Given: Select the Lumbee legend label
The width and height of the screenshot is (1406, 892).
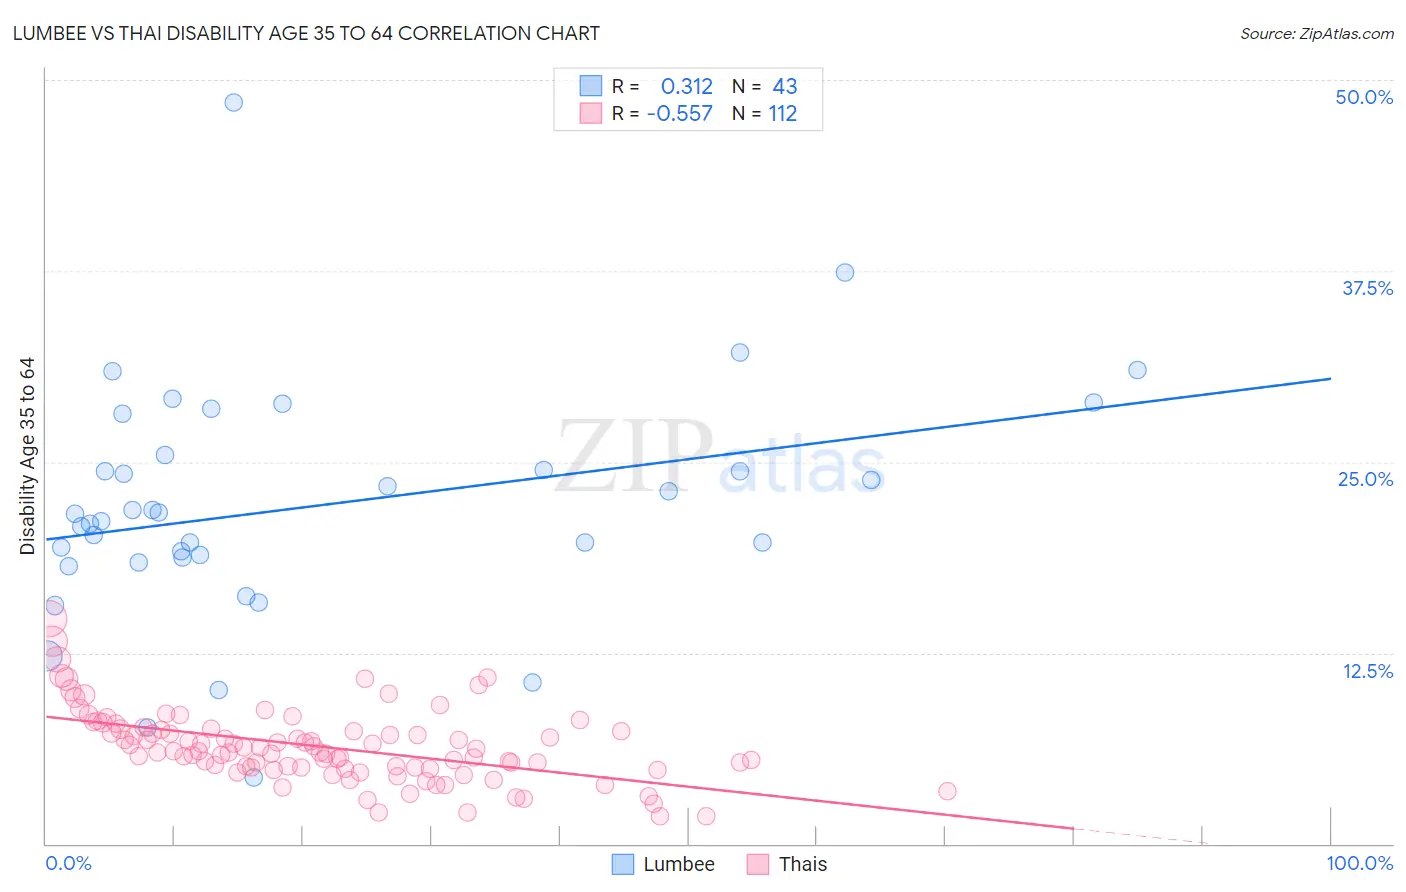Looking at the screenshot, I should [x=679, y=864].
